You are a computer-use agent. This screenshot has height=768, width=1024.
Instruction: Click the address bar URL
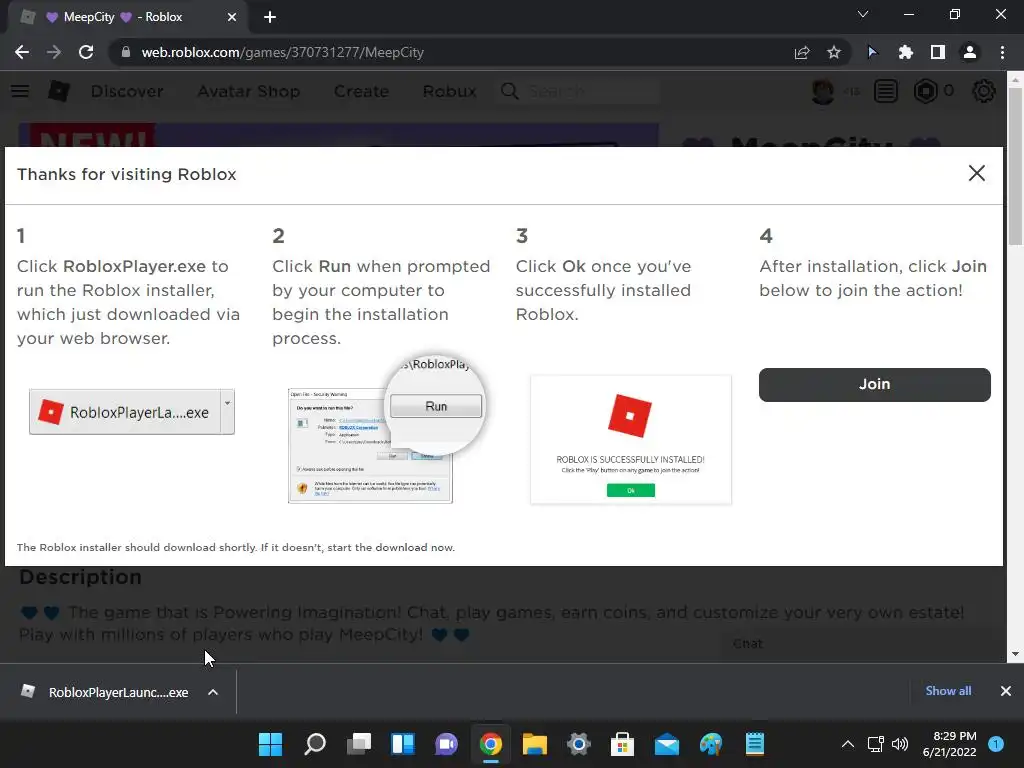tap(283, 52)
